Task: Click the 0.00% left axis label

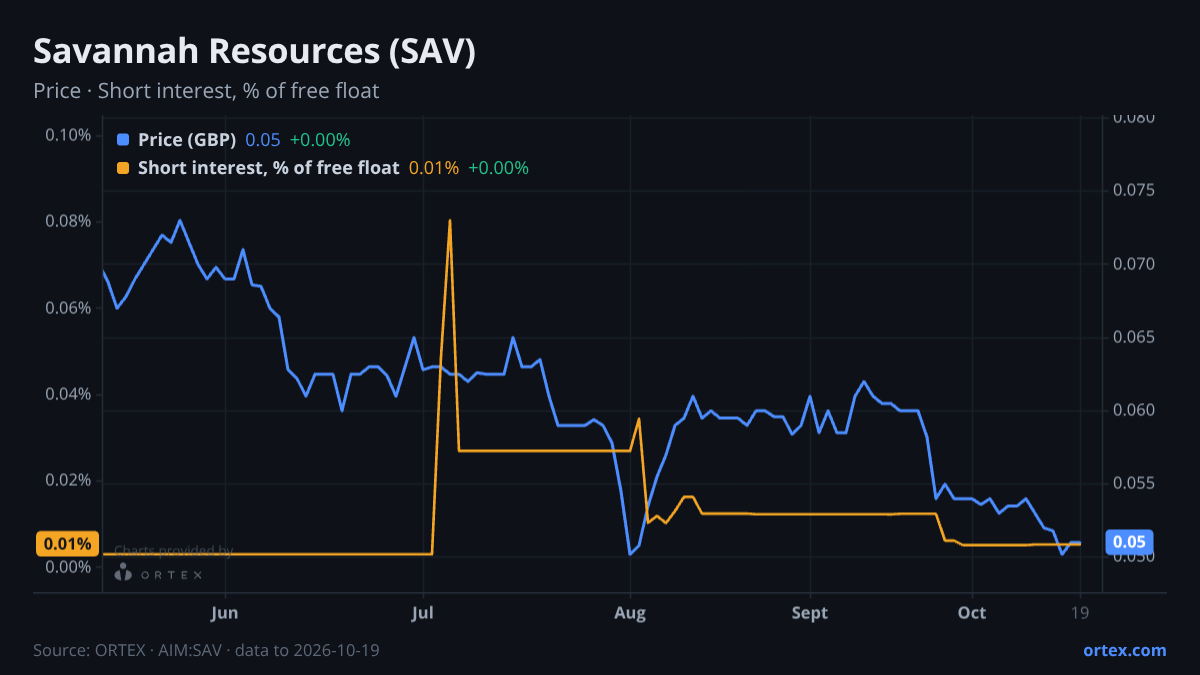Action: click(68, 567)
